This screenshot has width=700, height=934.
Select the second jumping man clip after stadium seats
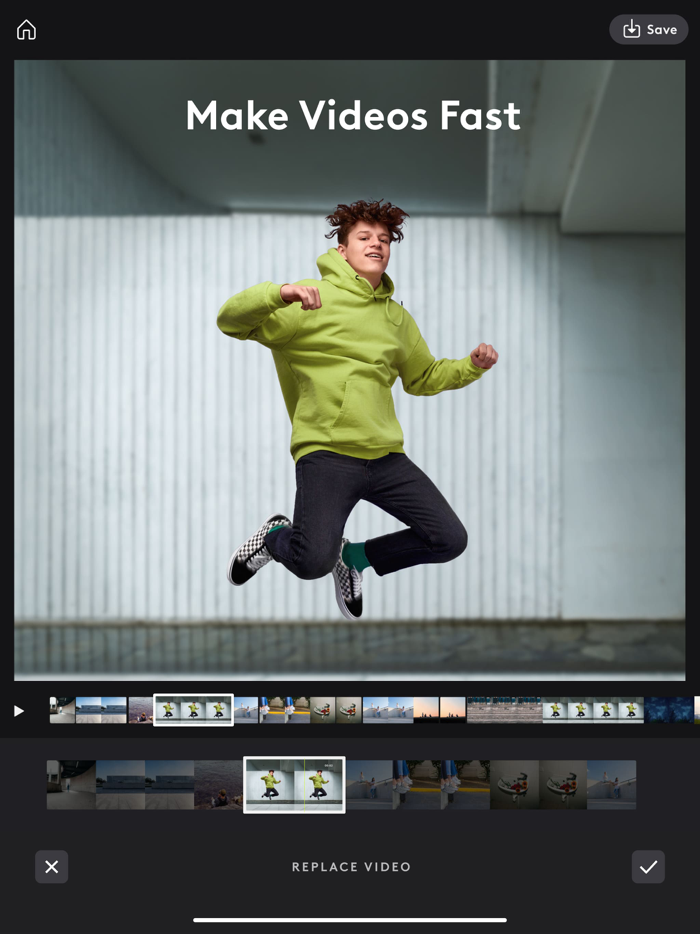[593, 710]
